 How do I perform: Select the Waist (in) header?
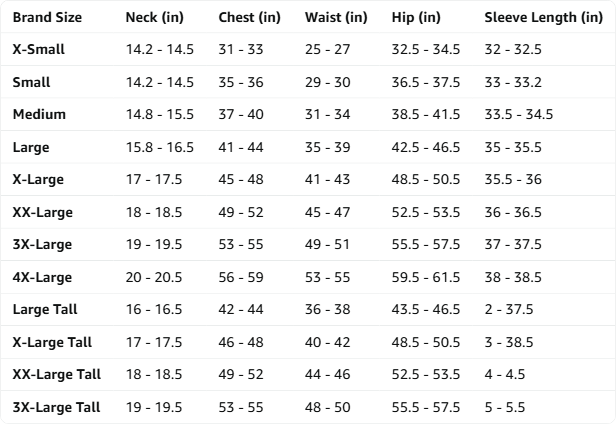pyautogui.click(x=336, y=17)
